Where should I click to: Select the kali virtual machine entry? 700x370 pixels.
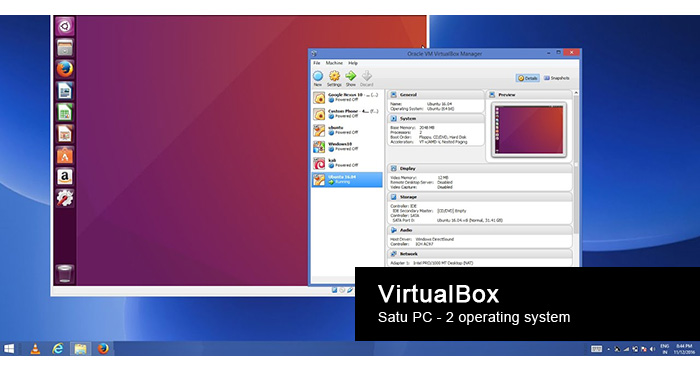click(347, 163)
